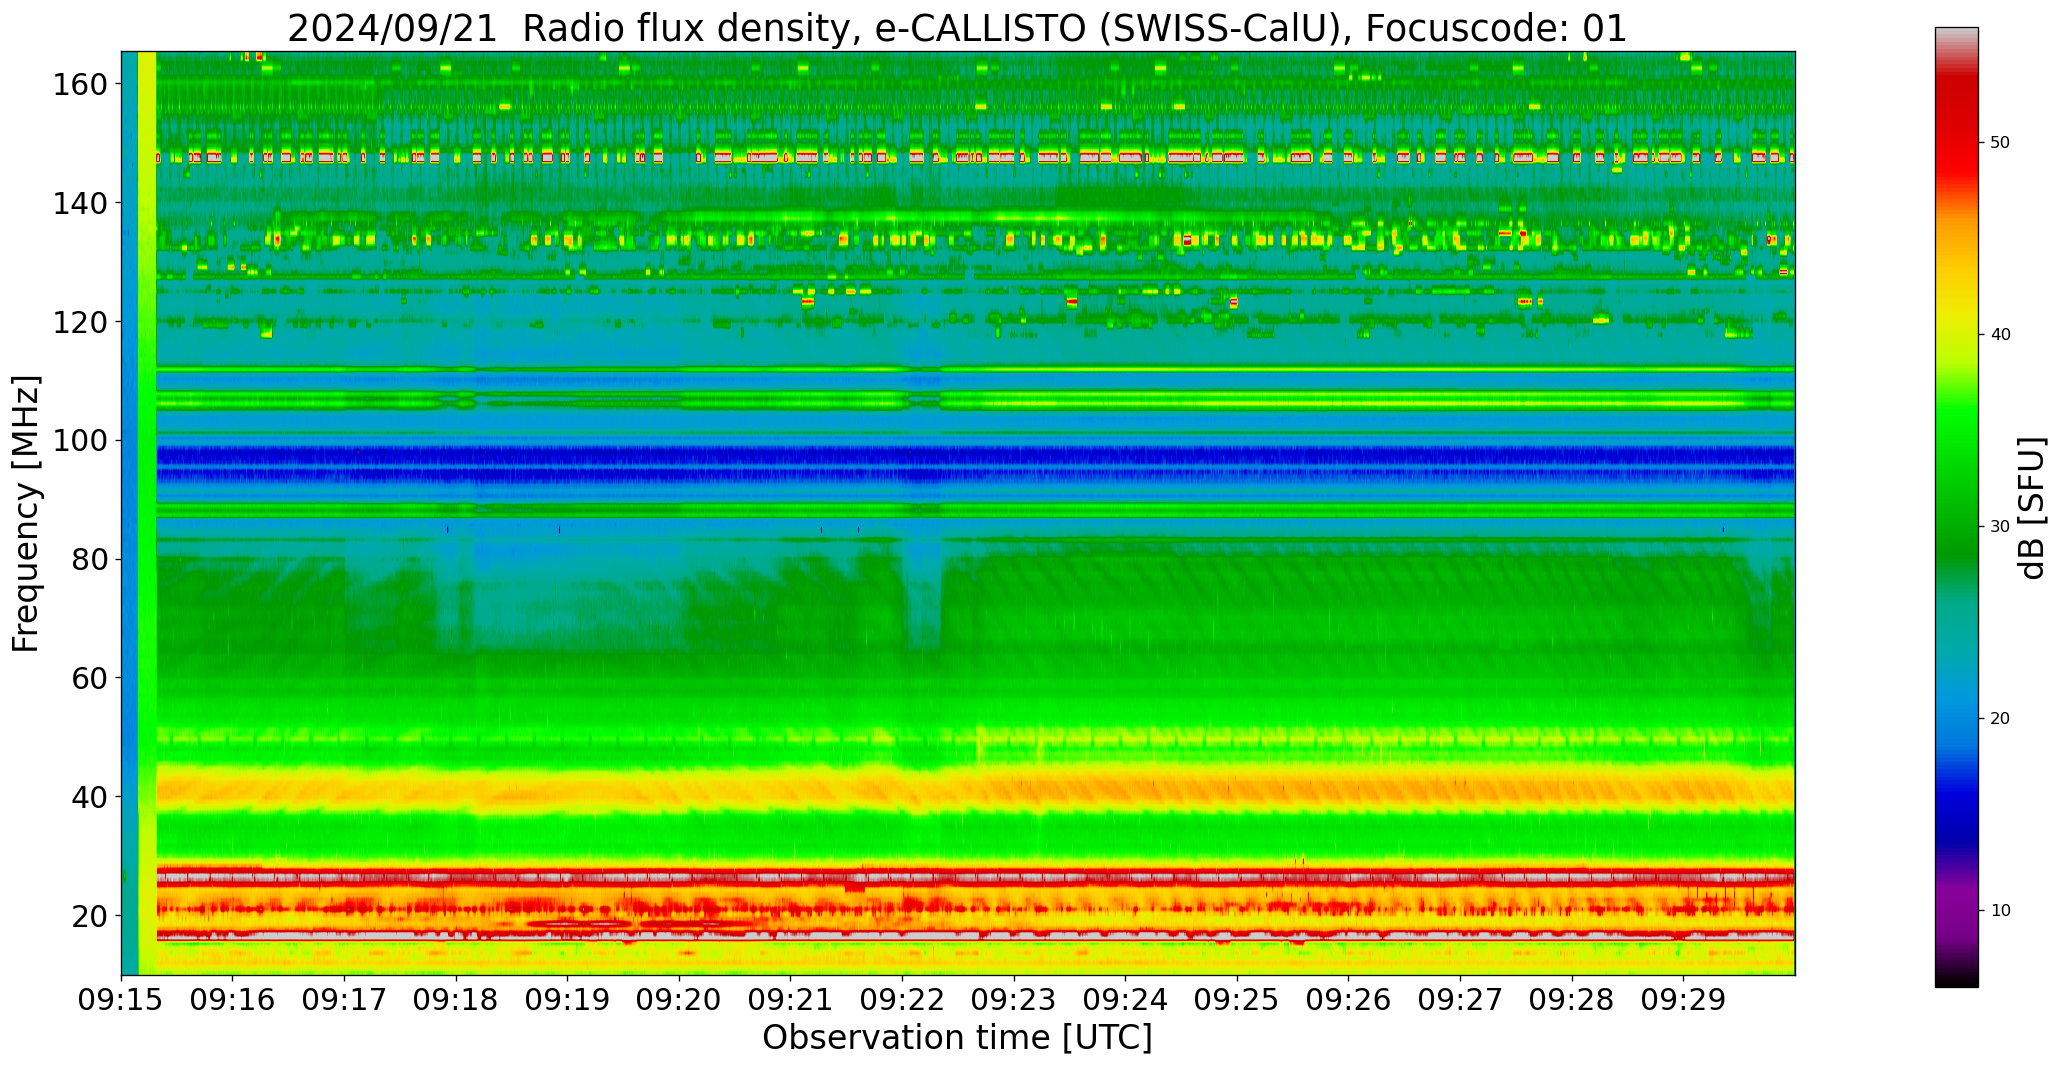Viewport: 2062px width, 1067px height.
Task: Click the 09:29 time tick label
Action: pos(1683,1001)
